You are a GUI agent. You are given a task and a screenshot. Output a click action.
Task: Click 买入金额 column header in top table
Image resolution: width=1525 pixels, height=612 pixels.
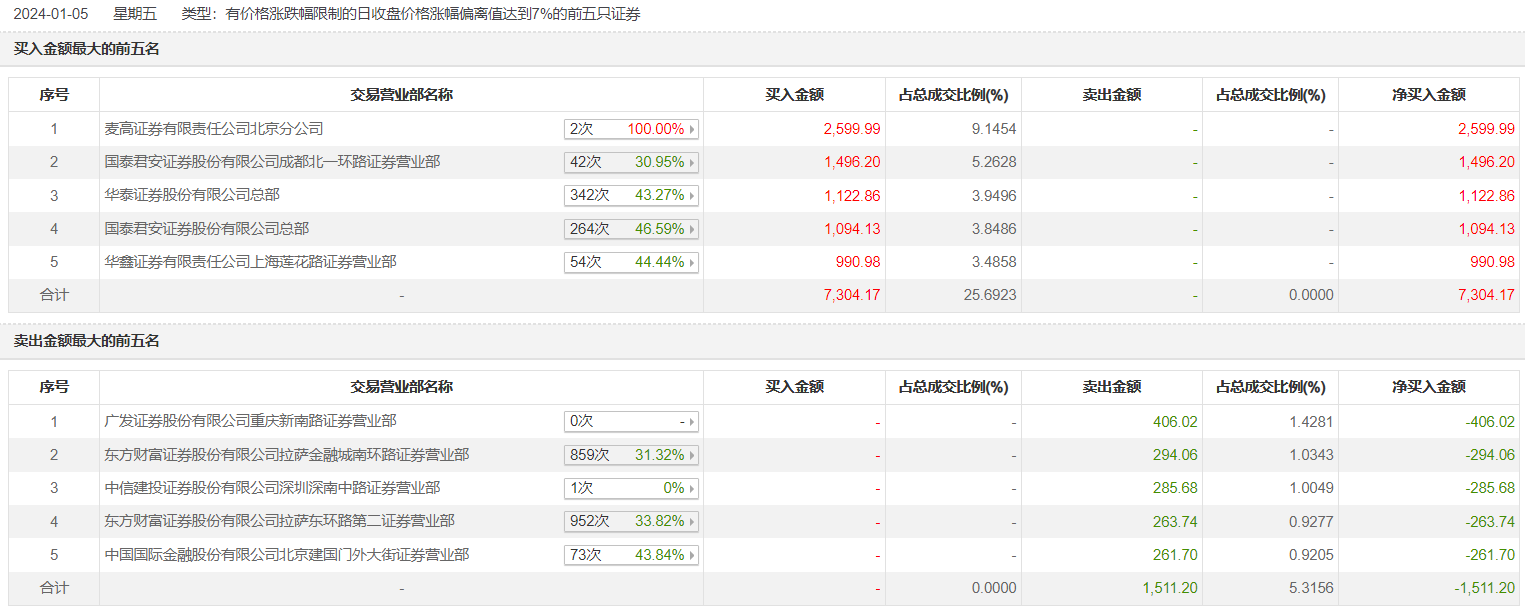click(x=794, y=95)
